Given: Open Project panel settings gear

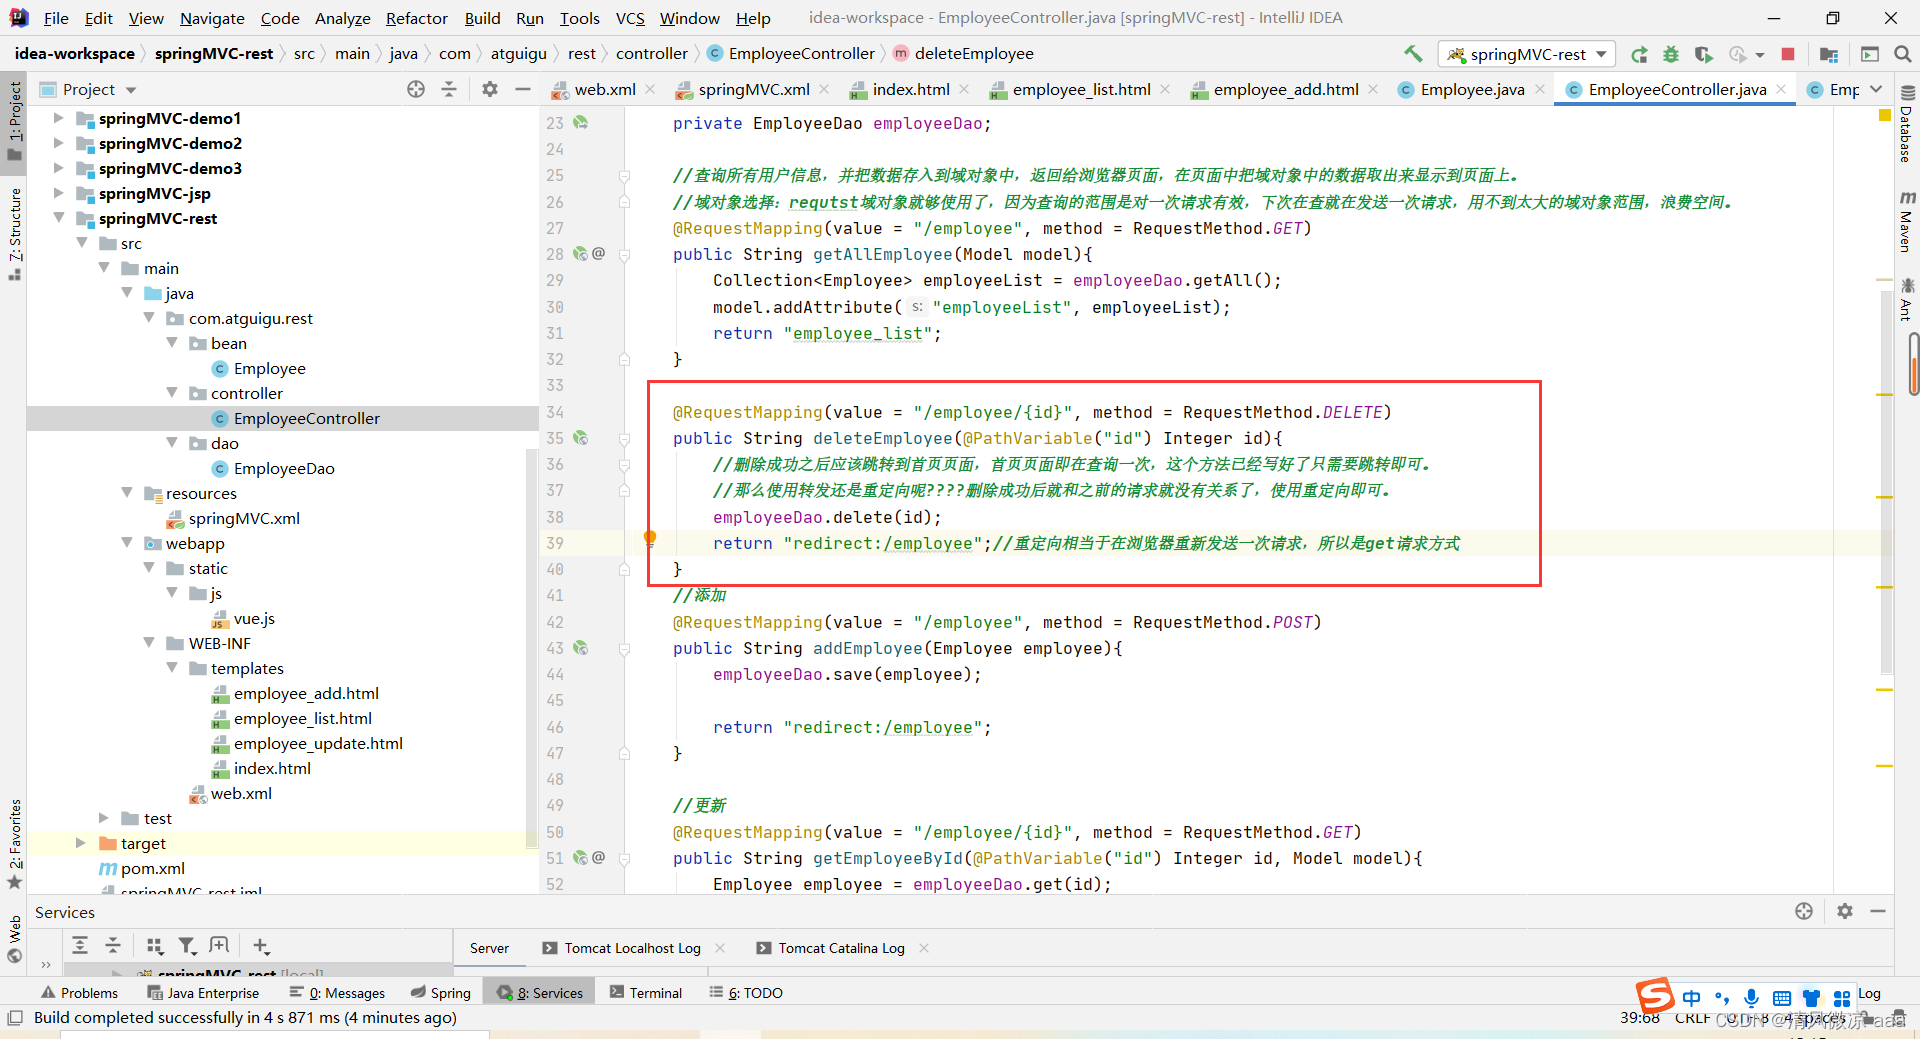Looking at the screenshot, I should [489, 89].
